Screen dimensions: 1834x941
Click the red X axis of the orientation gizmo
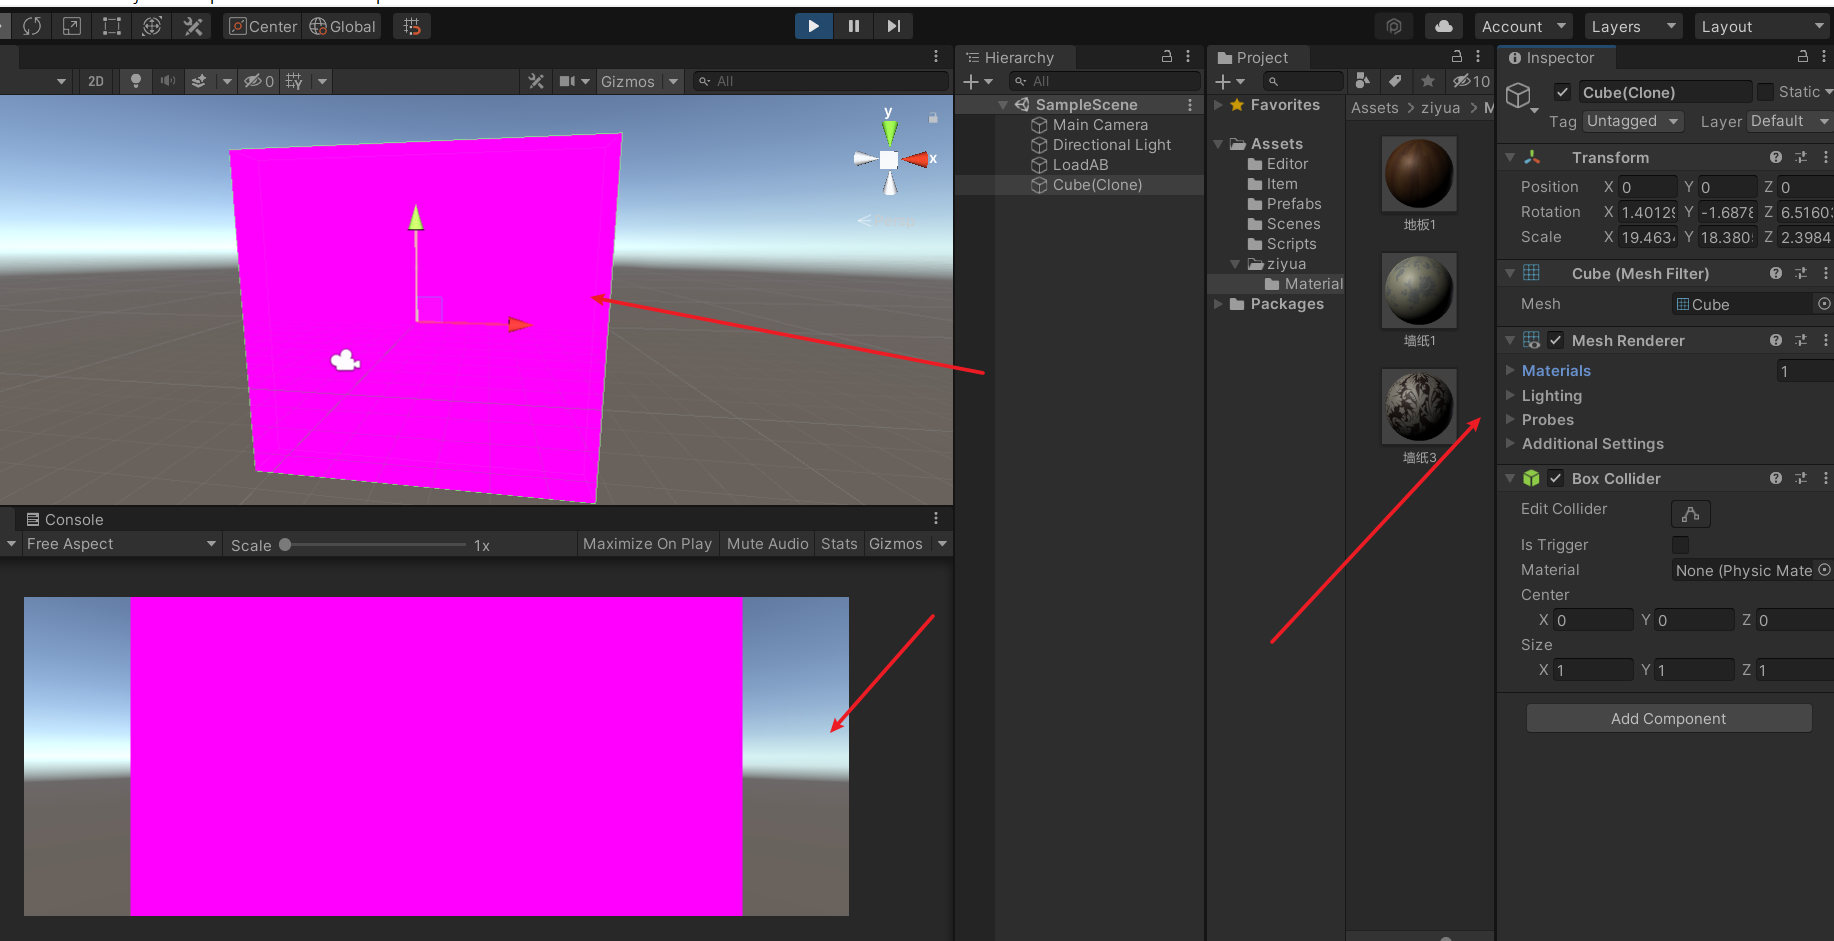pos(916,159)
